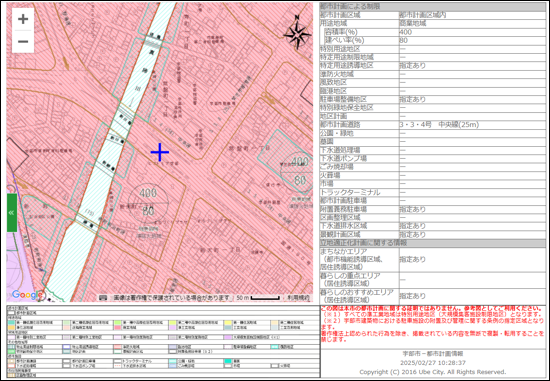The height and width of the screenshot is (381, 550).
Task: Click the Copyright Ube City footer text
Action: point(432,372)
